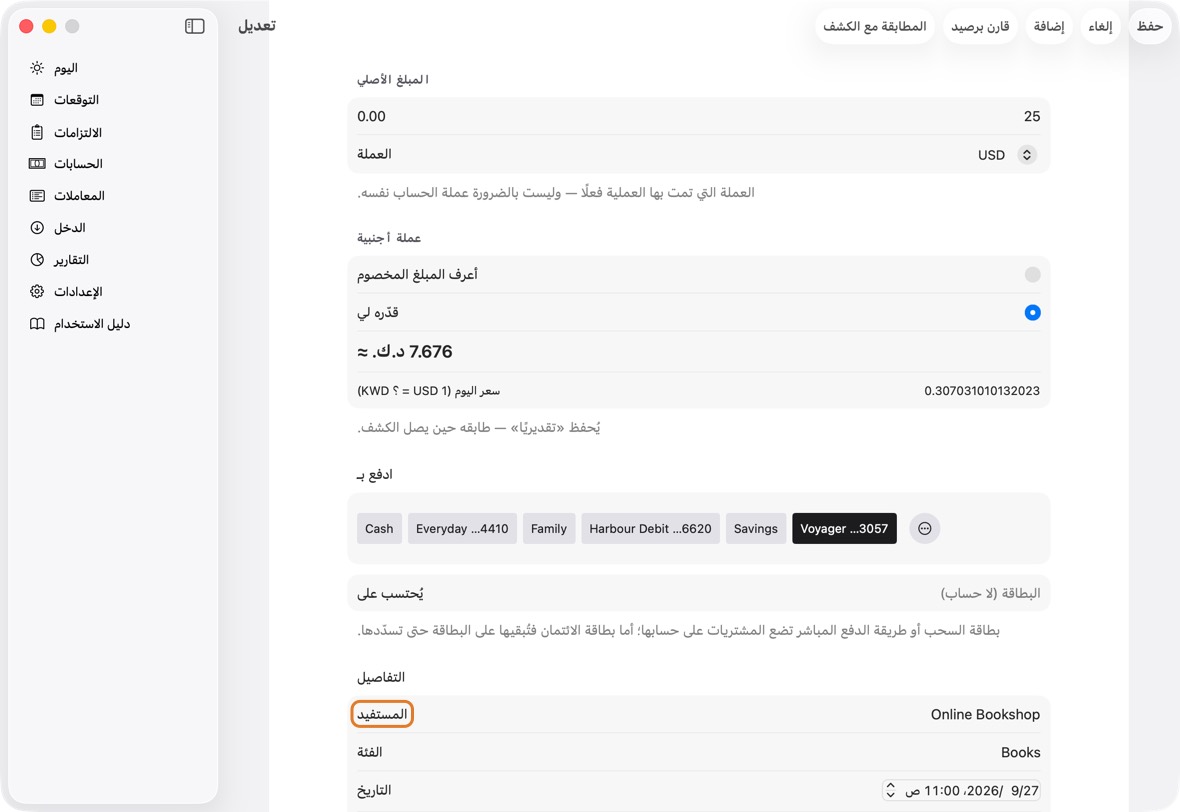Click the pie chart icon beside التقارير
The image size is (1180, 812).
[37, 260]
